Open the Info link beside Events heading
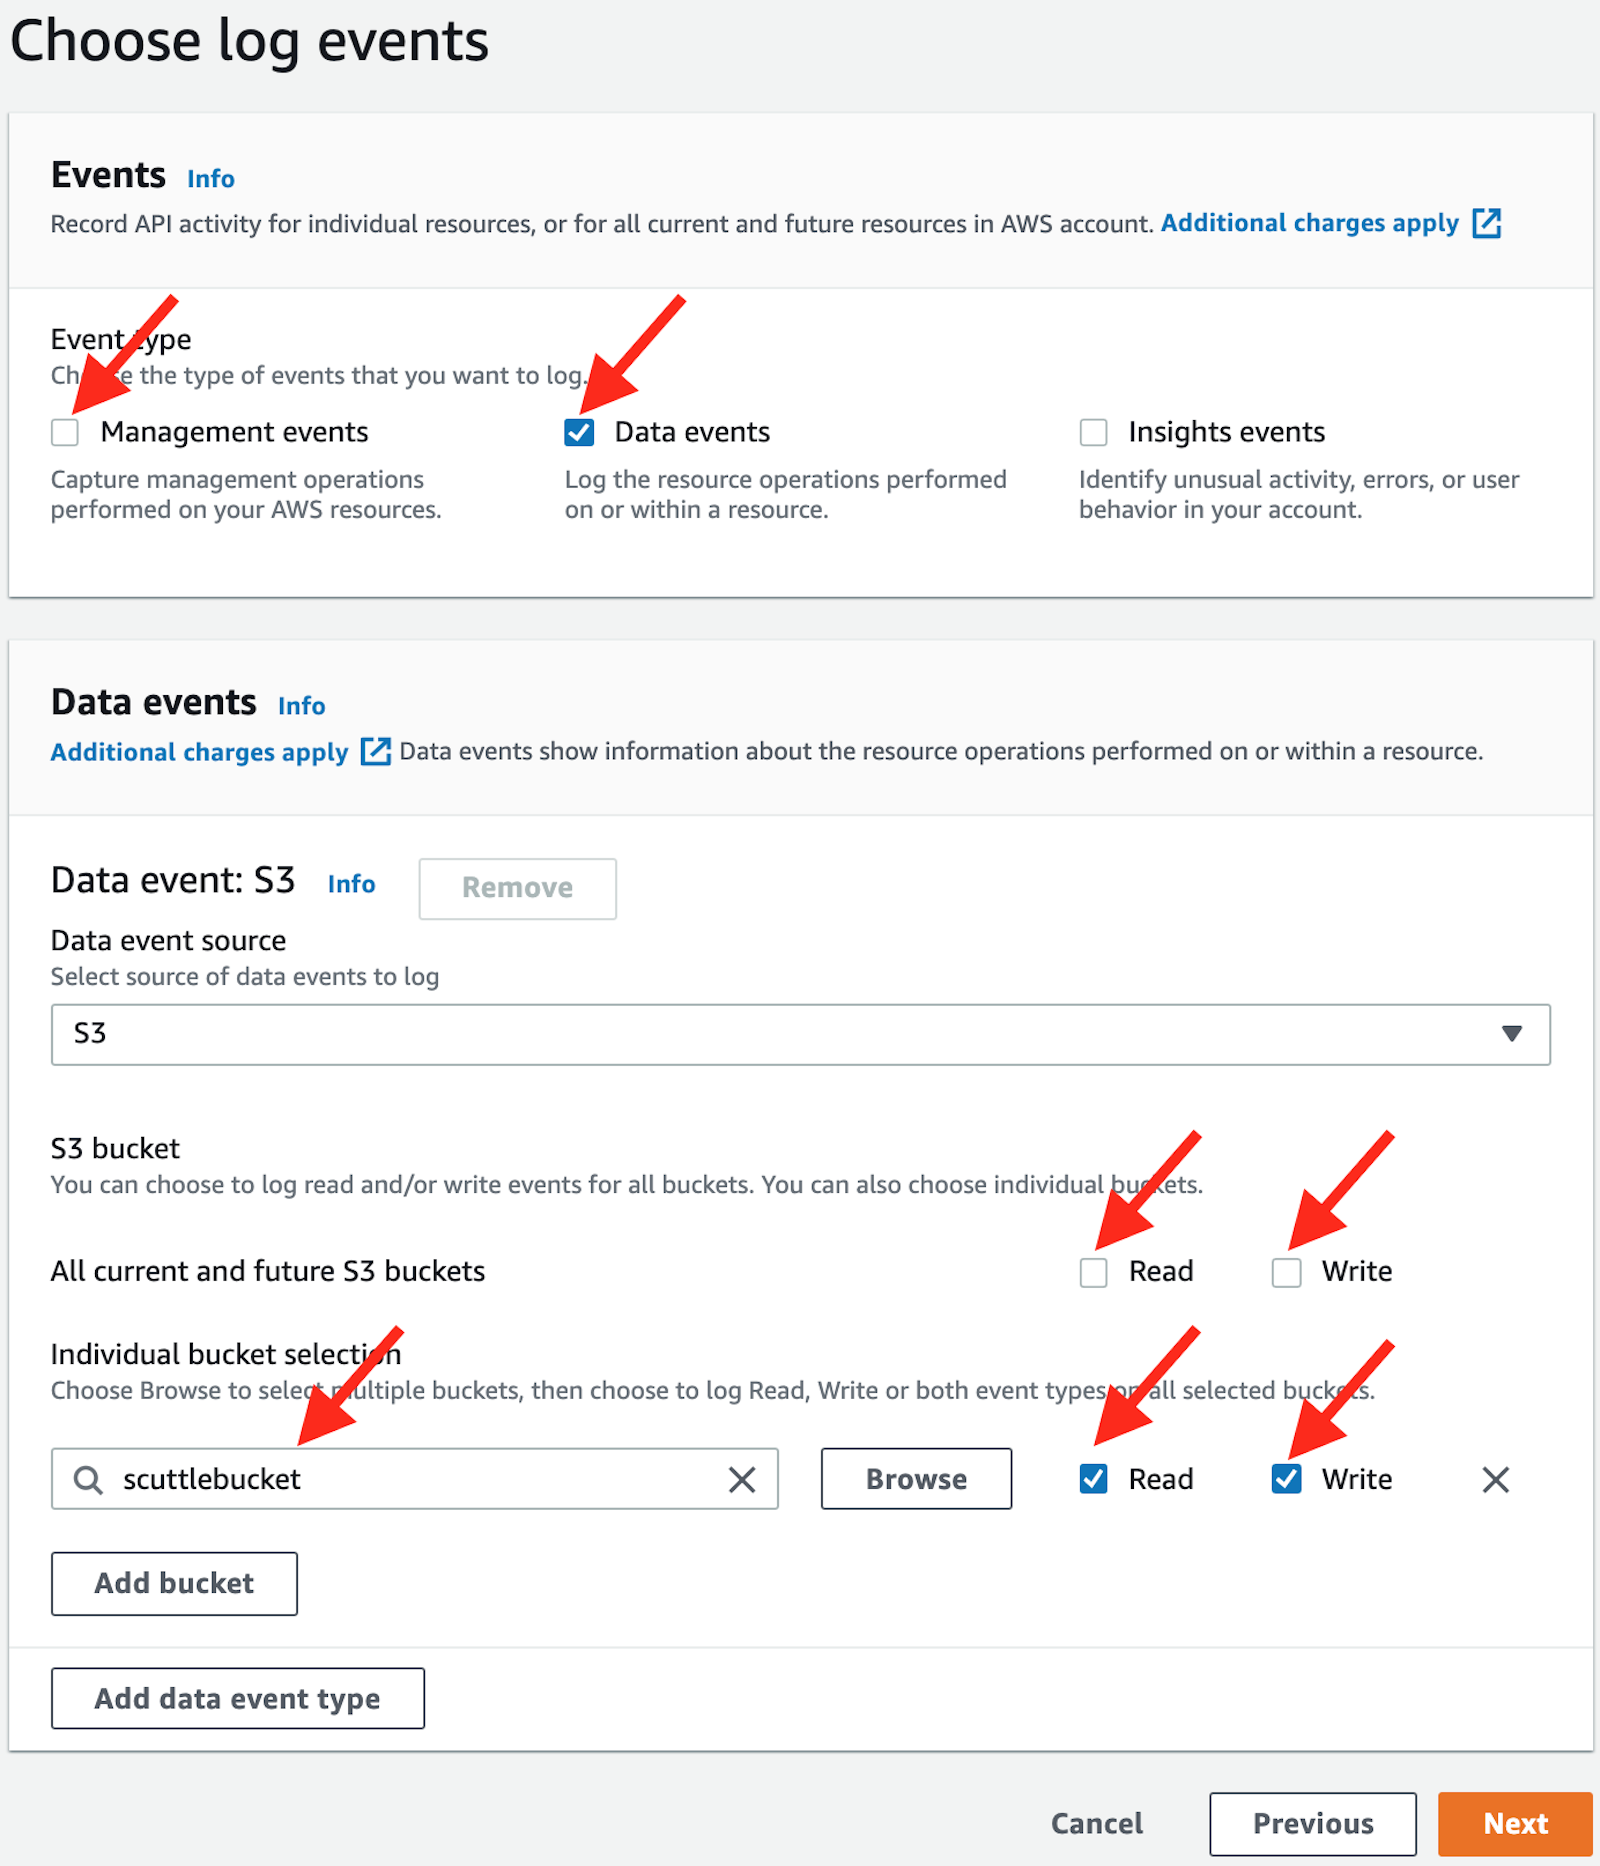This screenshot has width=1600, height=1866. click(x=210, y=178)
